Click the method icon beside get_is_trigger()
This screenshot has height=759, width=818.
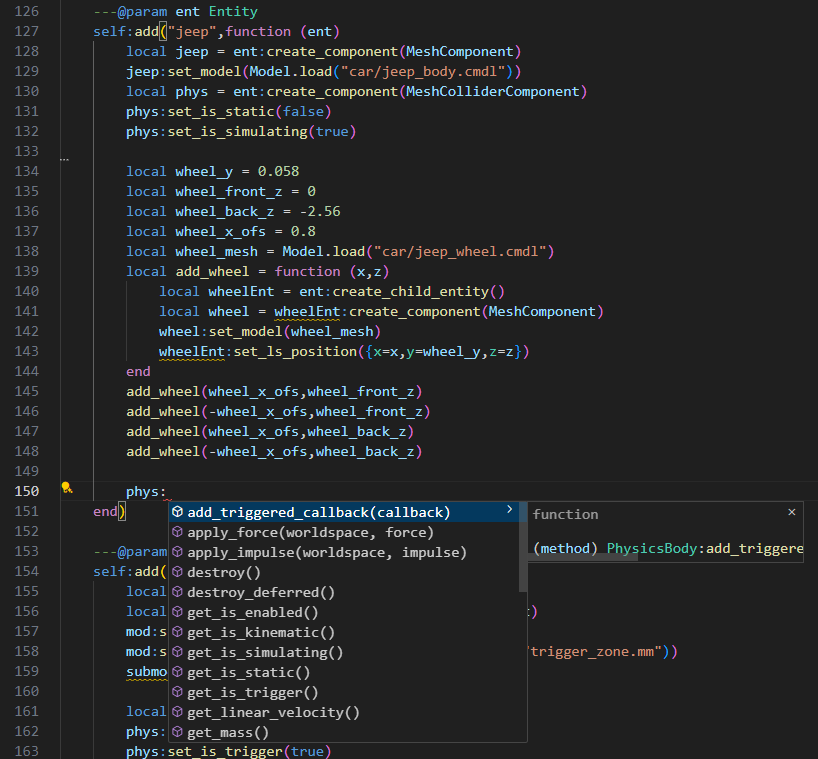(x=177, y=692)
